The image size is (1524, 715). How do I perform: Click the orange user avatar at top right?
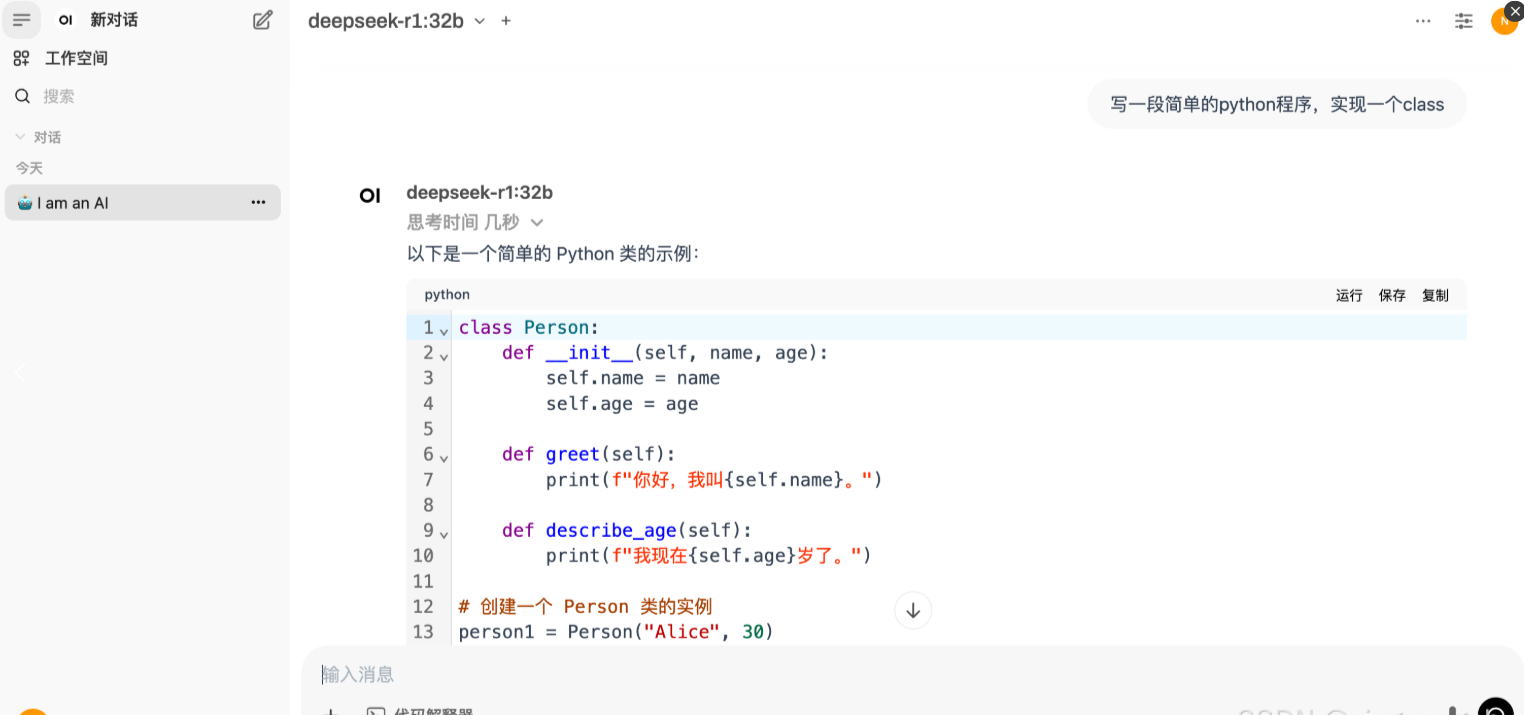point(1504,21)
